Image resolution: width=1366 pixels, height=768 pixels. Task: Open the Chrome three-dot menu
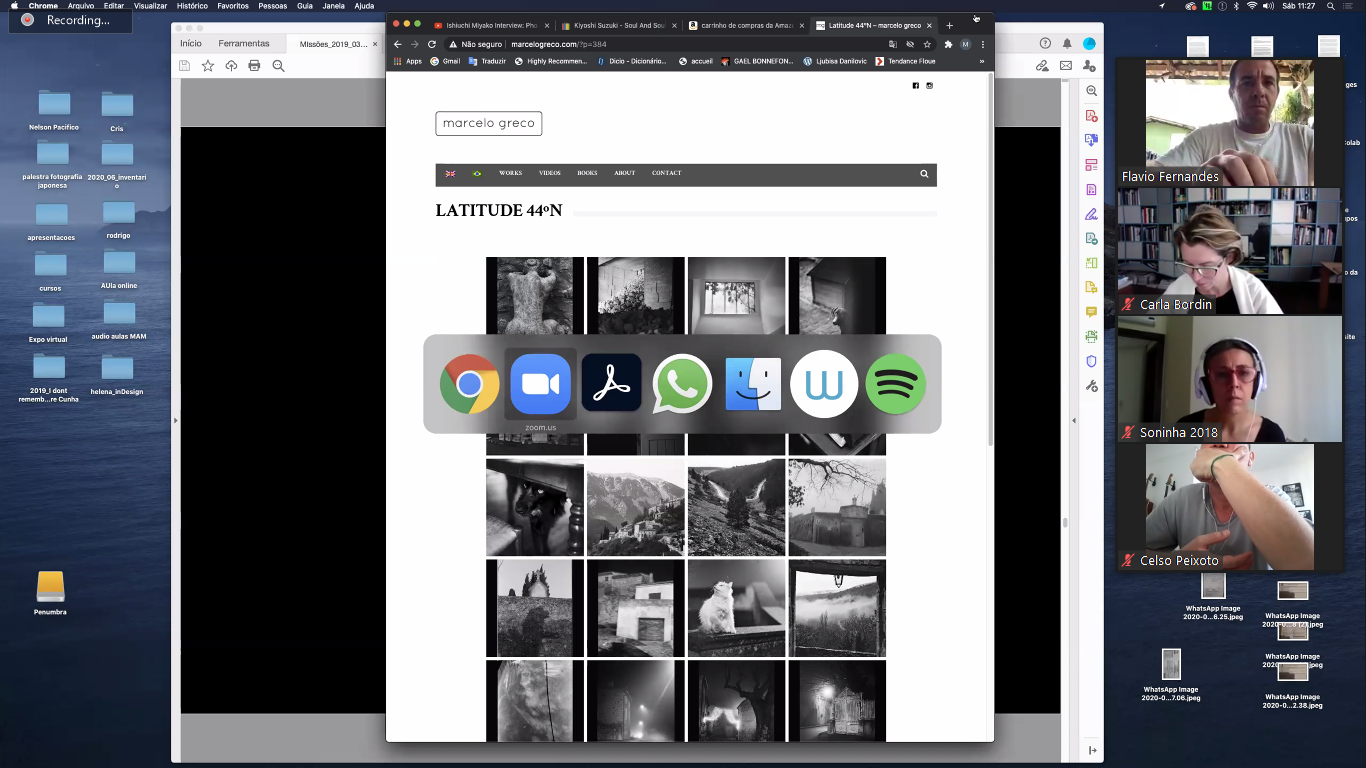point(983,44)
